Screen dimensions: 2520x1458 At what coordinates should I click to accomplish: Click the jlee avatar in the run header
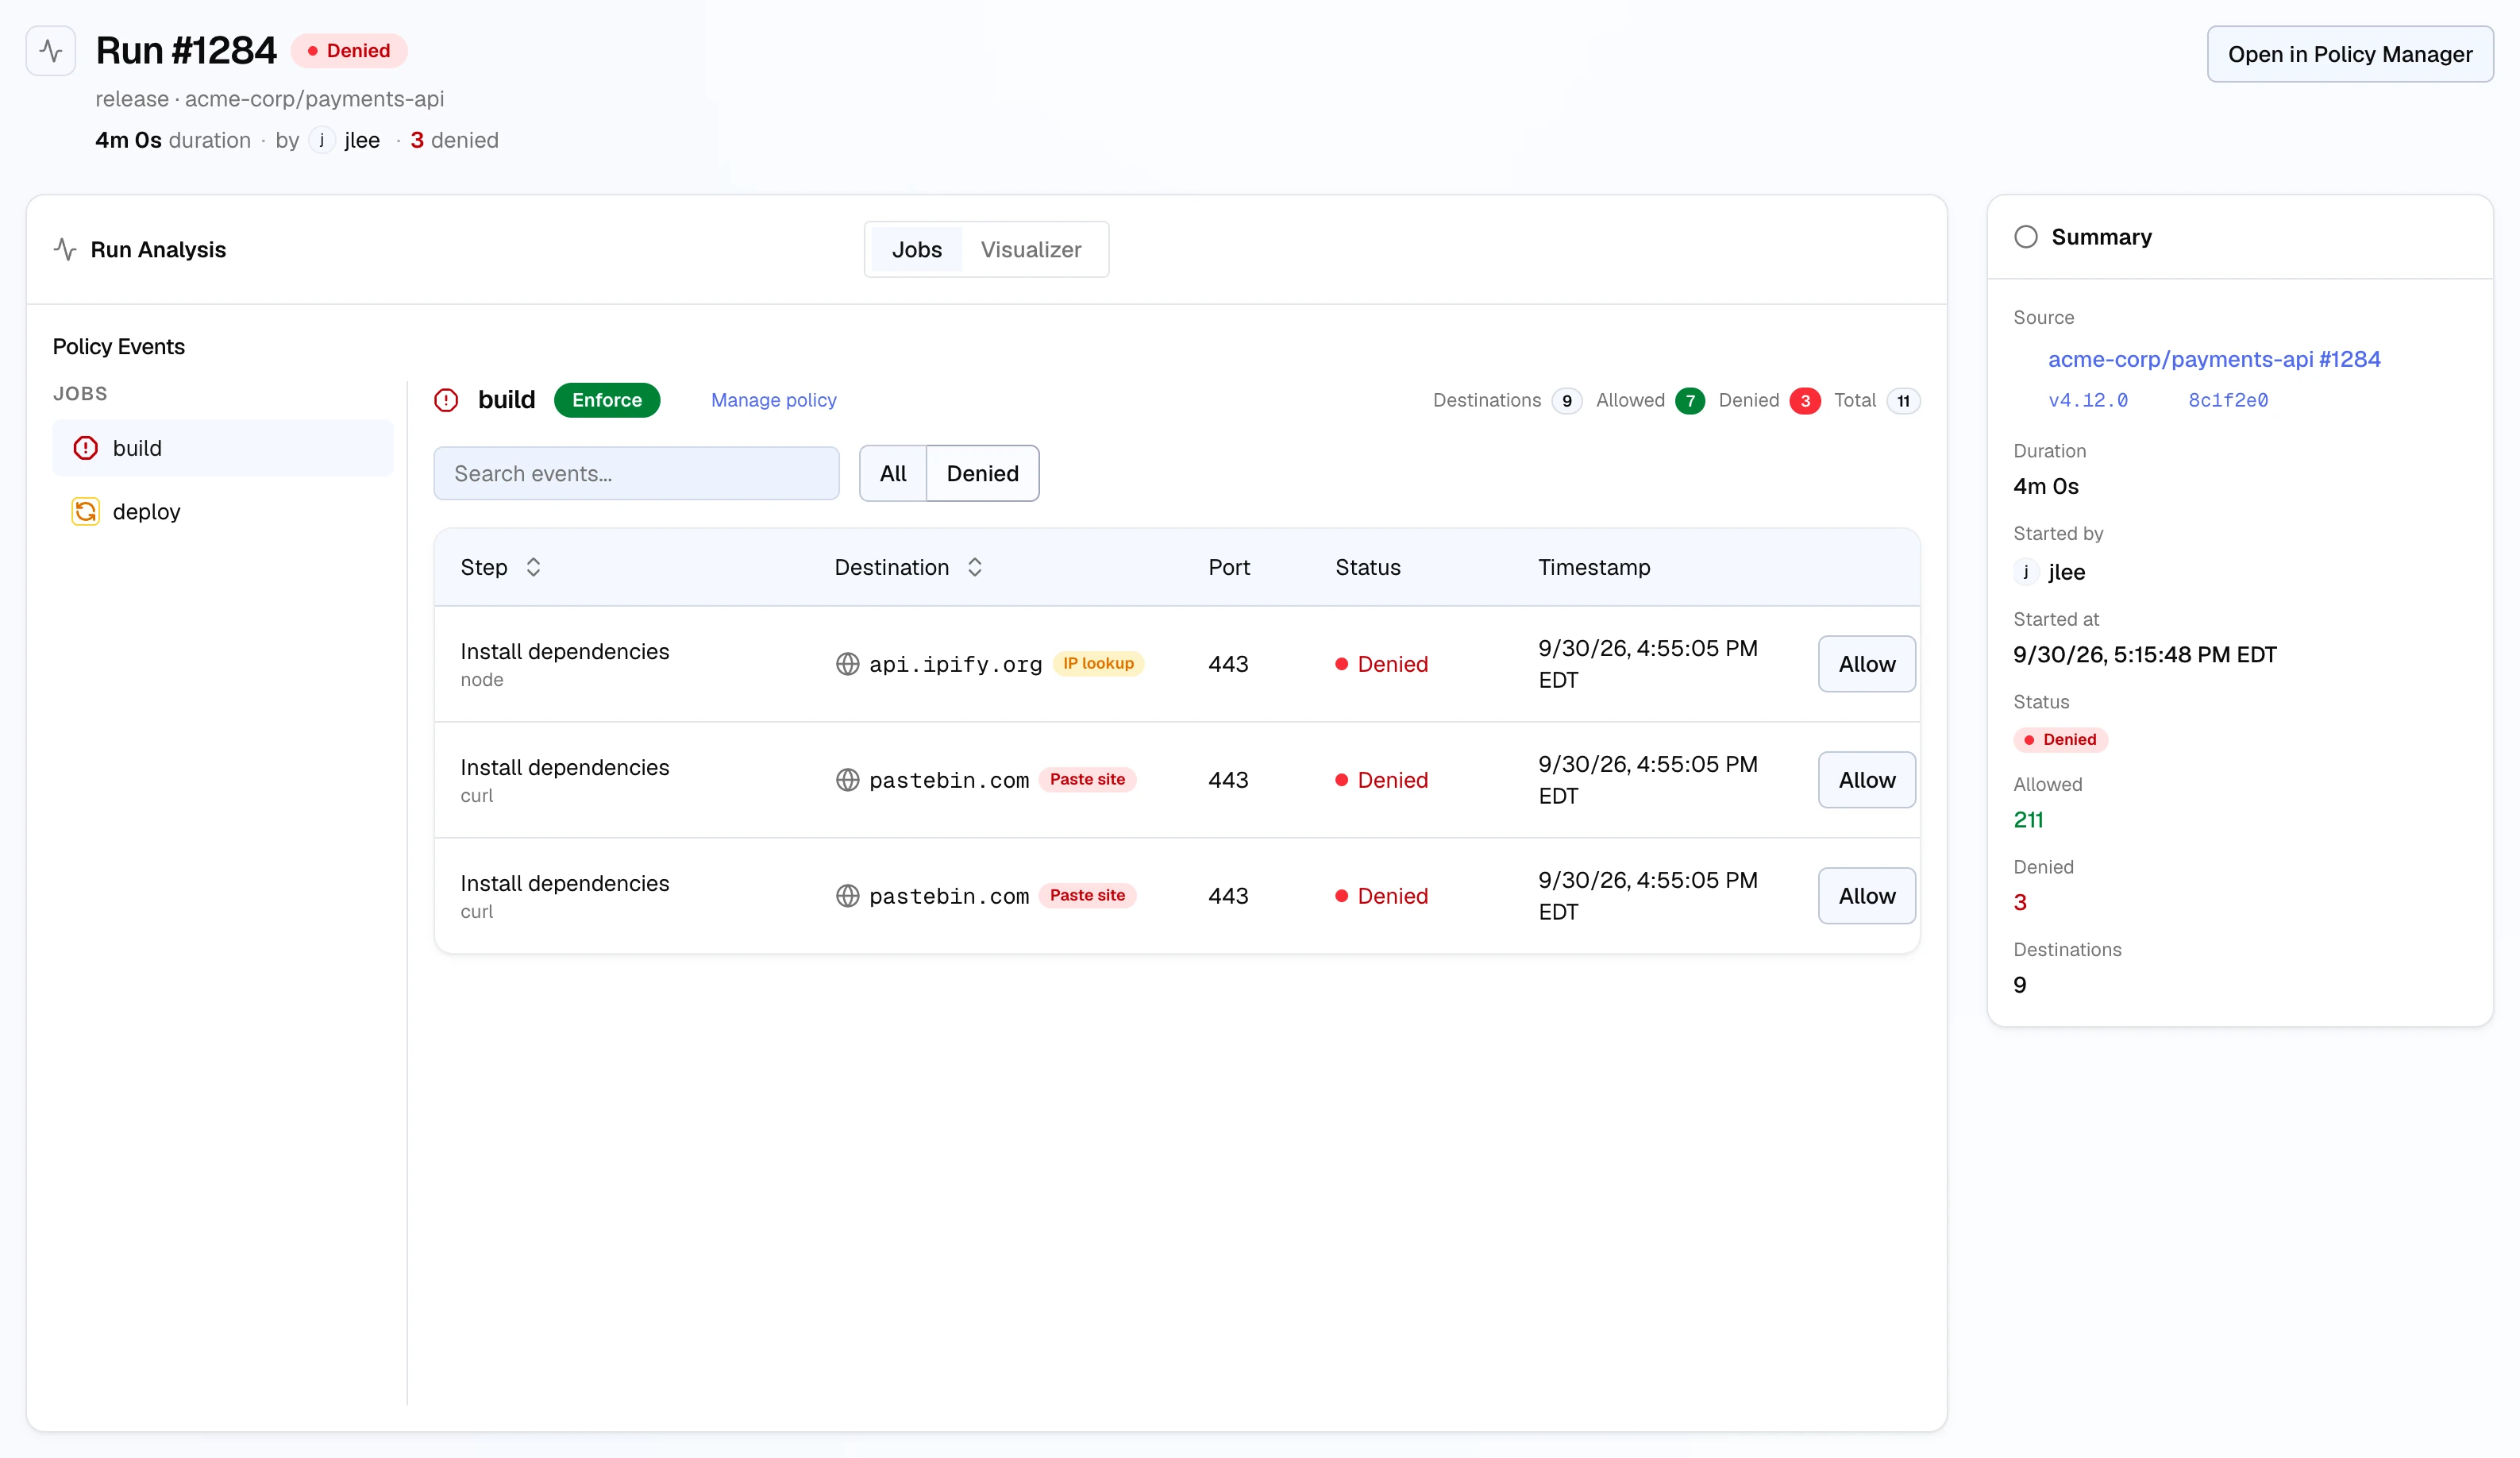[321, 140]
